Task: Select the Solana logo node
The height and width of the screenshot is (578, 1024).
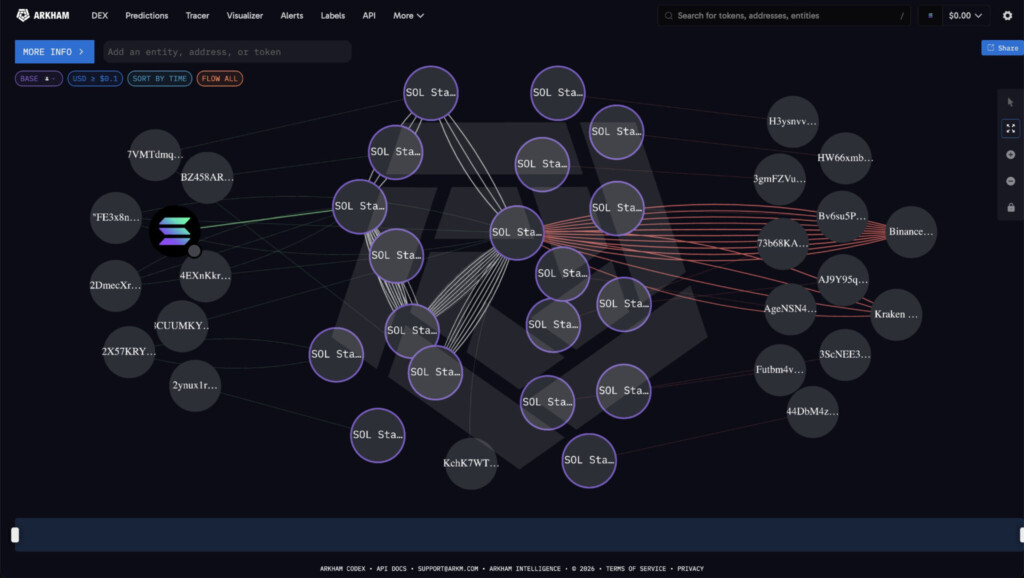Action: point(174,231)
